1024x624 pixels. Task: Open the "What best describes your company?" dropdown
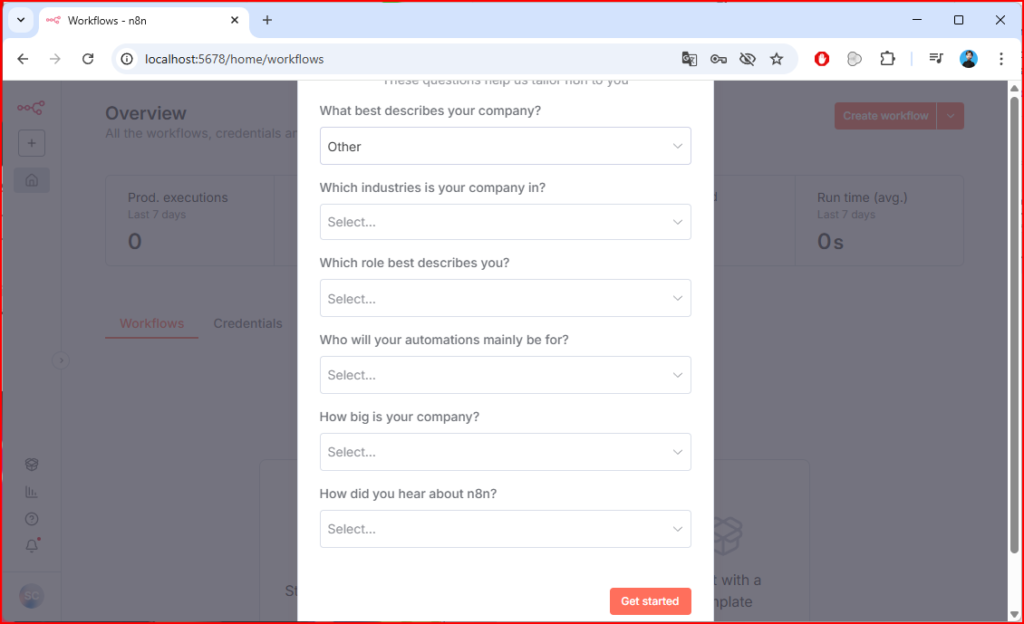505,146
